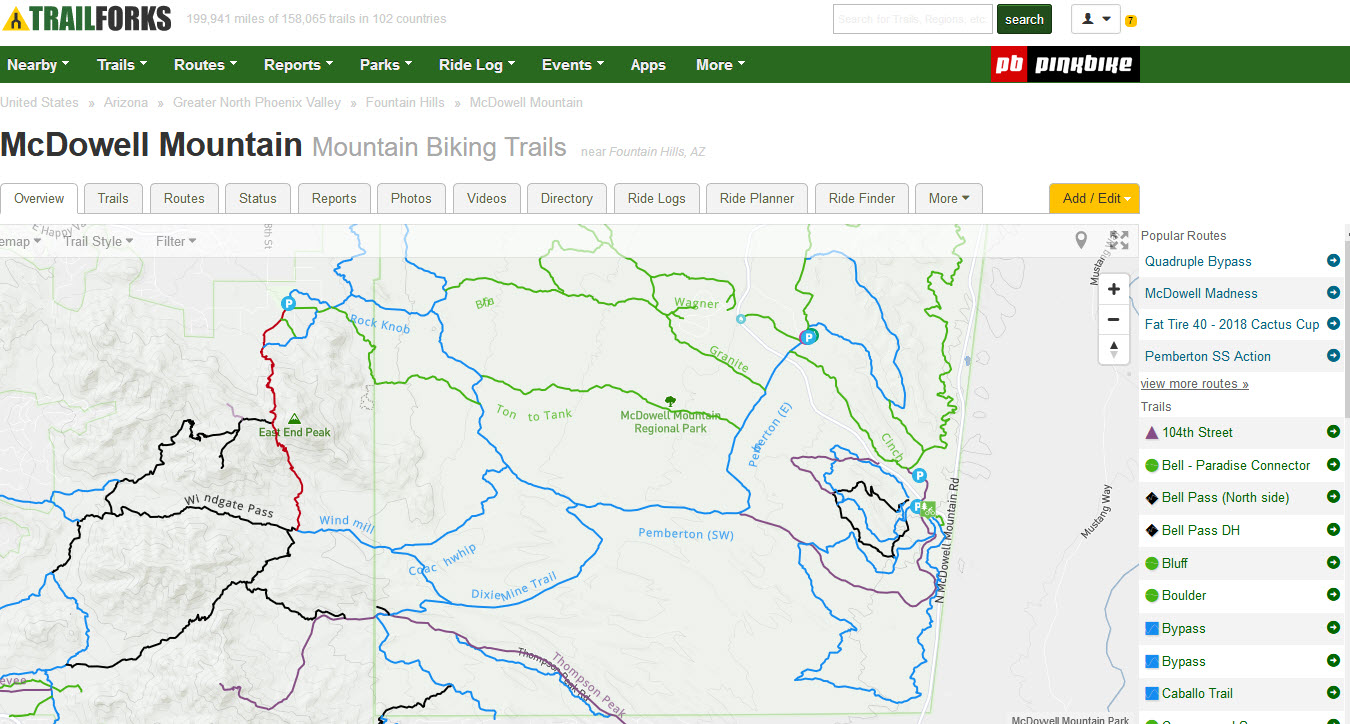This screenshot has height=724, width=1350.
Task: Switch to the Trails tab
Action: 113,198
